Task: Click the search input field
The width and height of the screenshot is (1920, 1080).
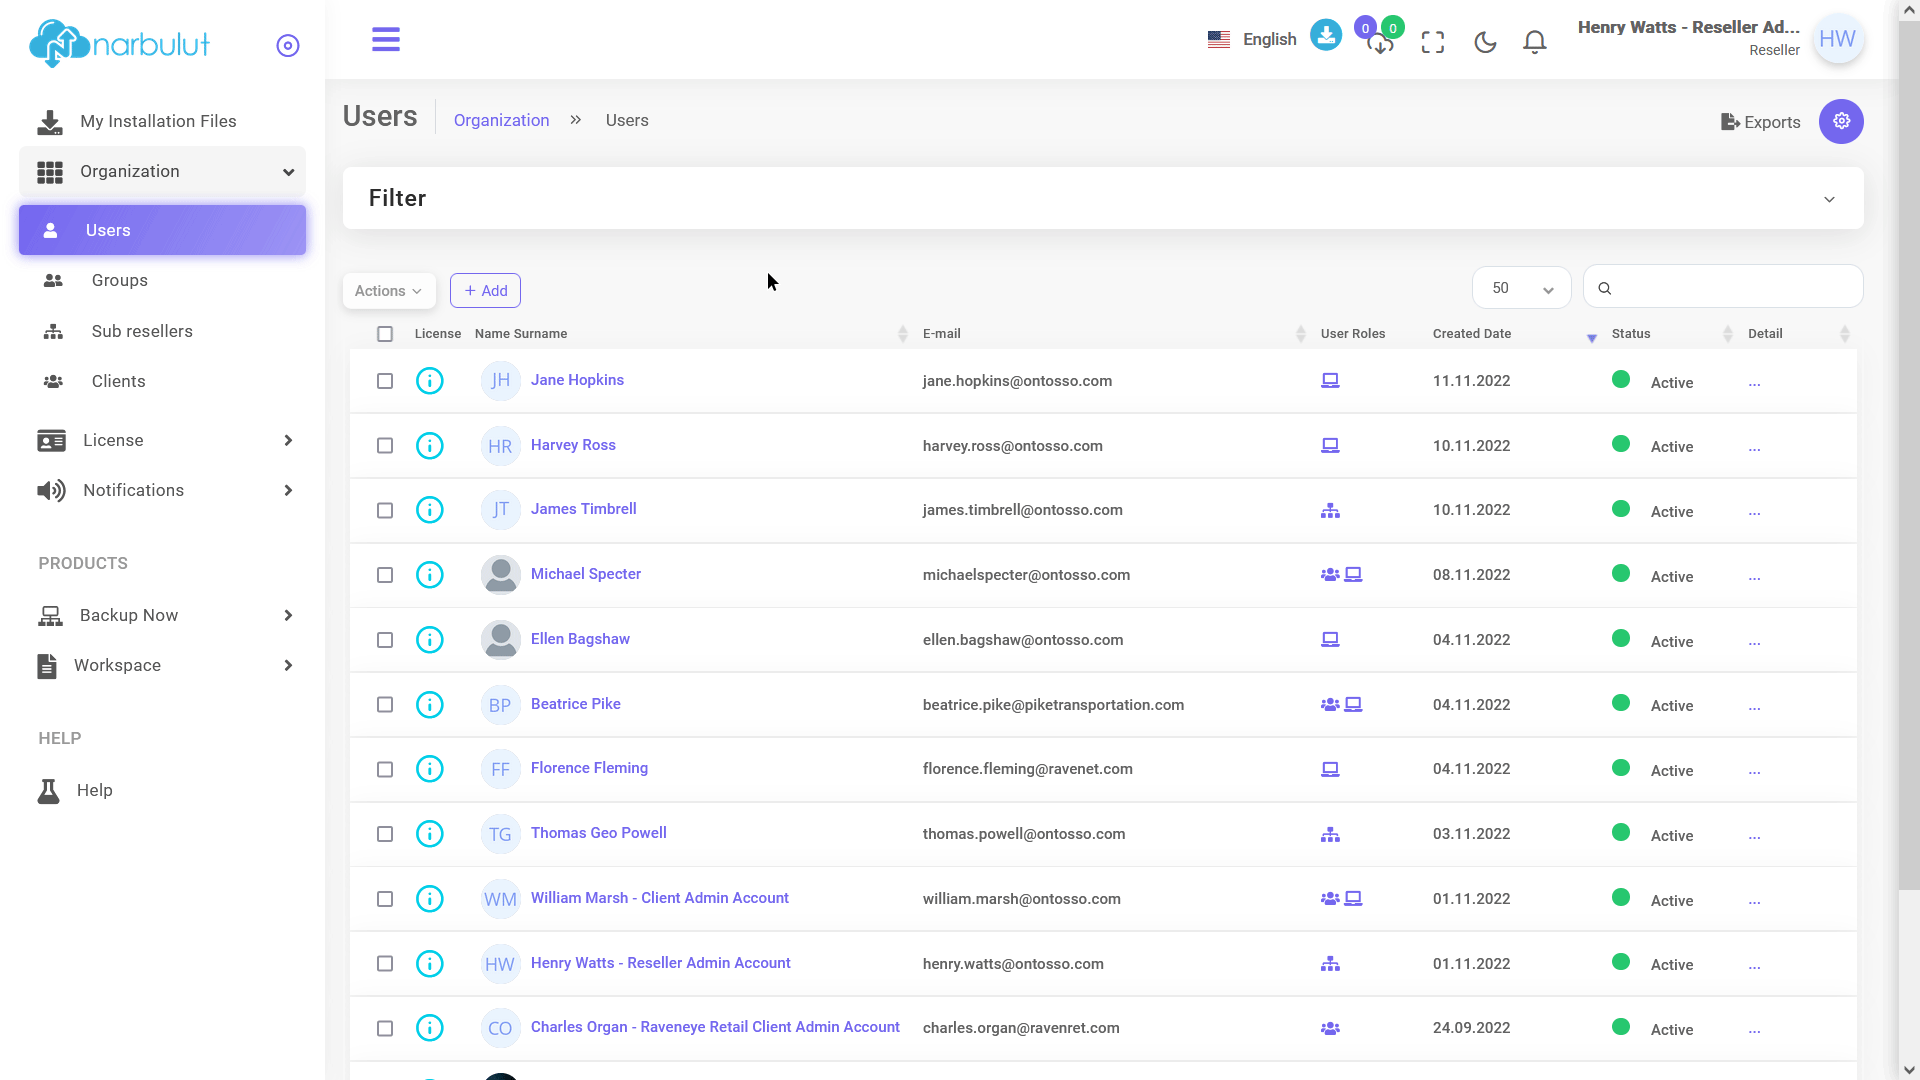Action: [x=1721, y=287]
